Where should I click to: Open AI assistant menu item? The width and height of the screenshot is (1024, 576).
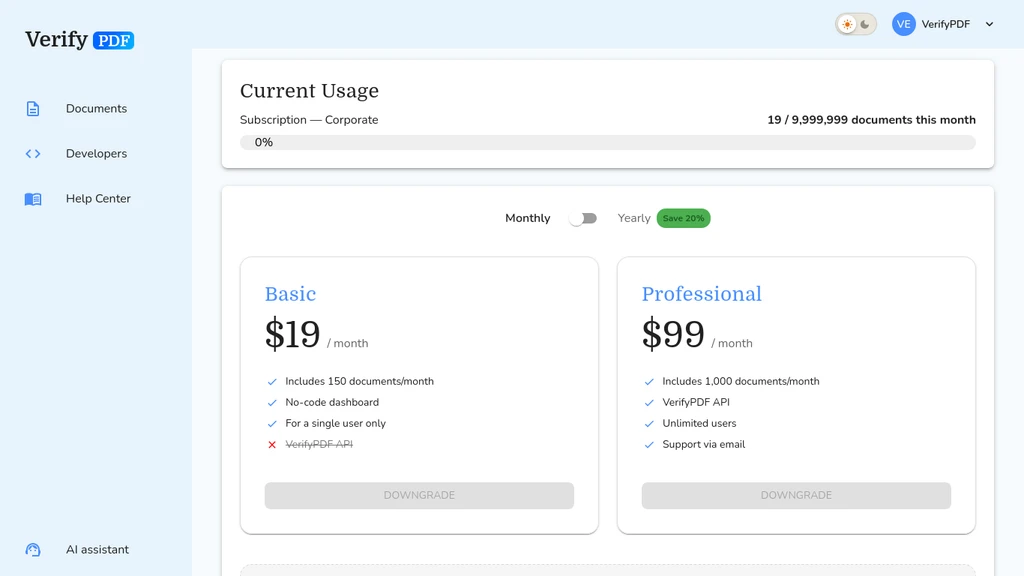pos(97,550)
